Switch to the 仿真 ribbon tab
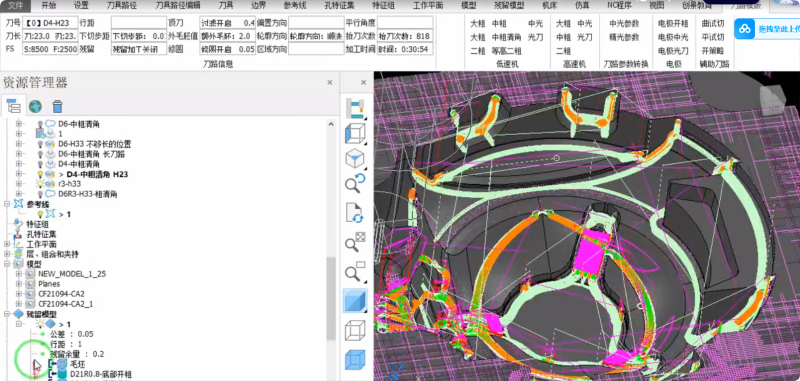The height and width of the screenshot is (381, 800). [582, 6]
